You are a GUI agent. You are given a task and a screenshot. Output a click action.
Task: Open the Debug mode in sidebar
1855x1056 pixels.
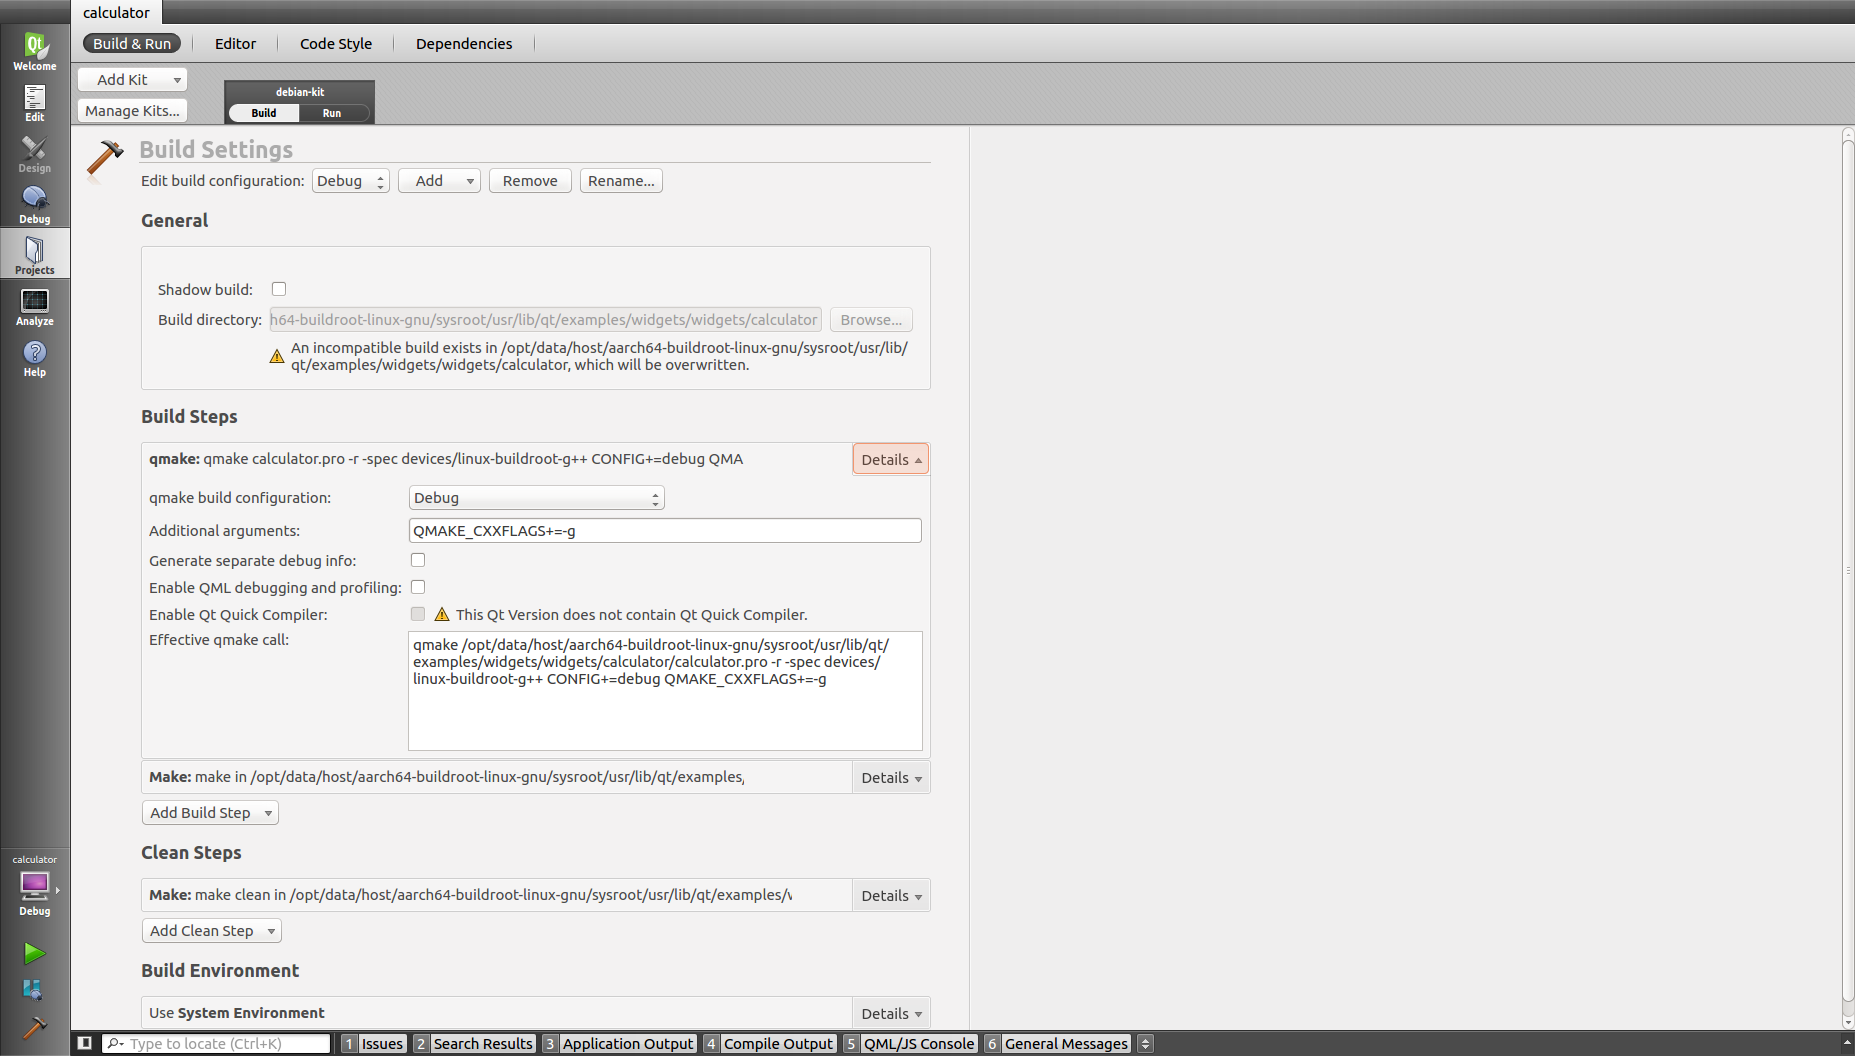tap(34, 205)
